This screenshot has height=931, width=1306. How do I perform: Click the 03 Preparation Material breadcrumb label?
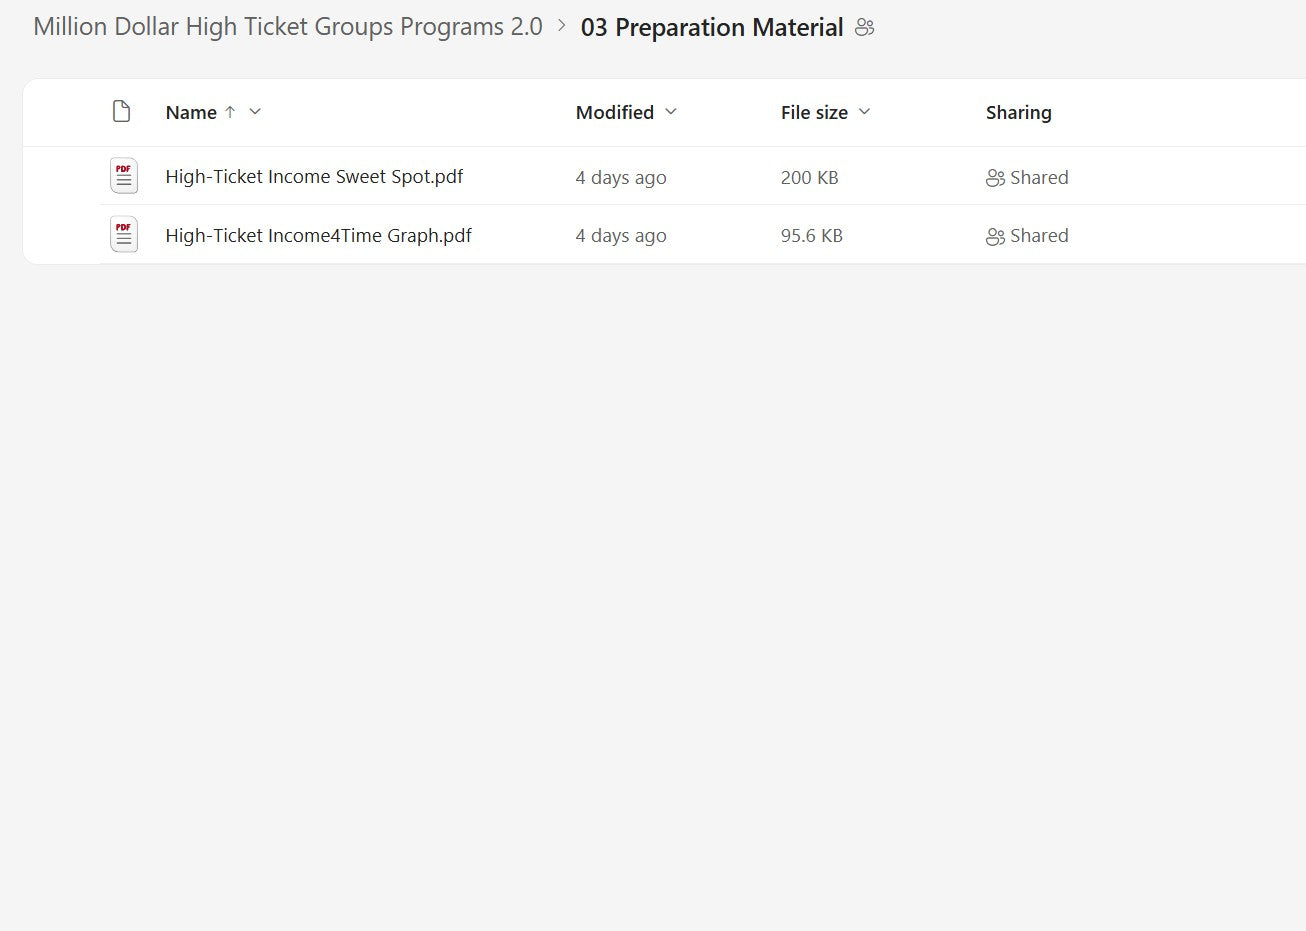711,27
